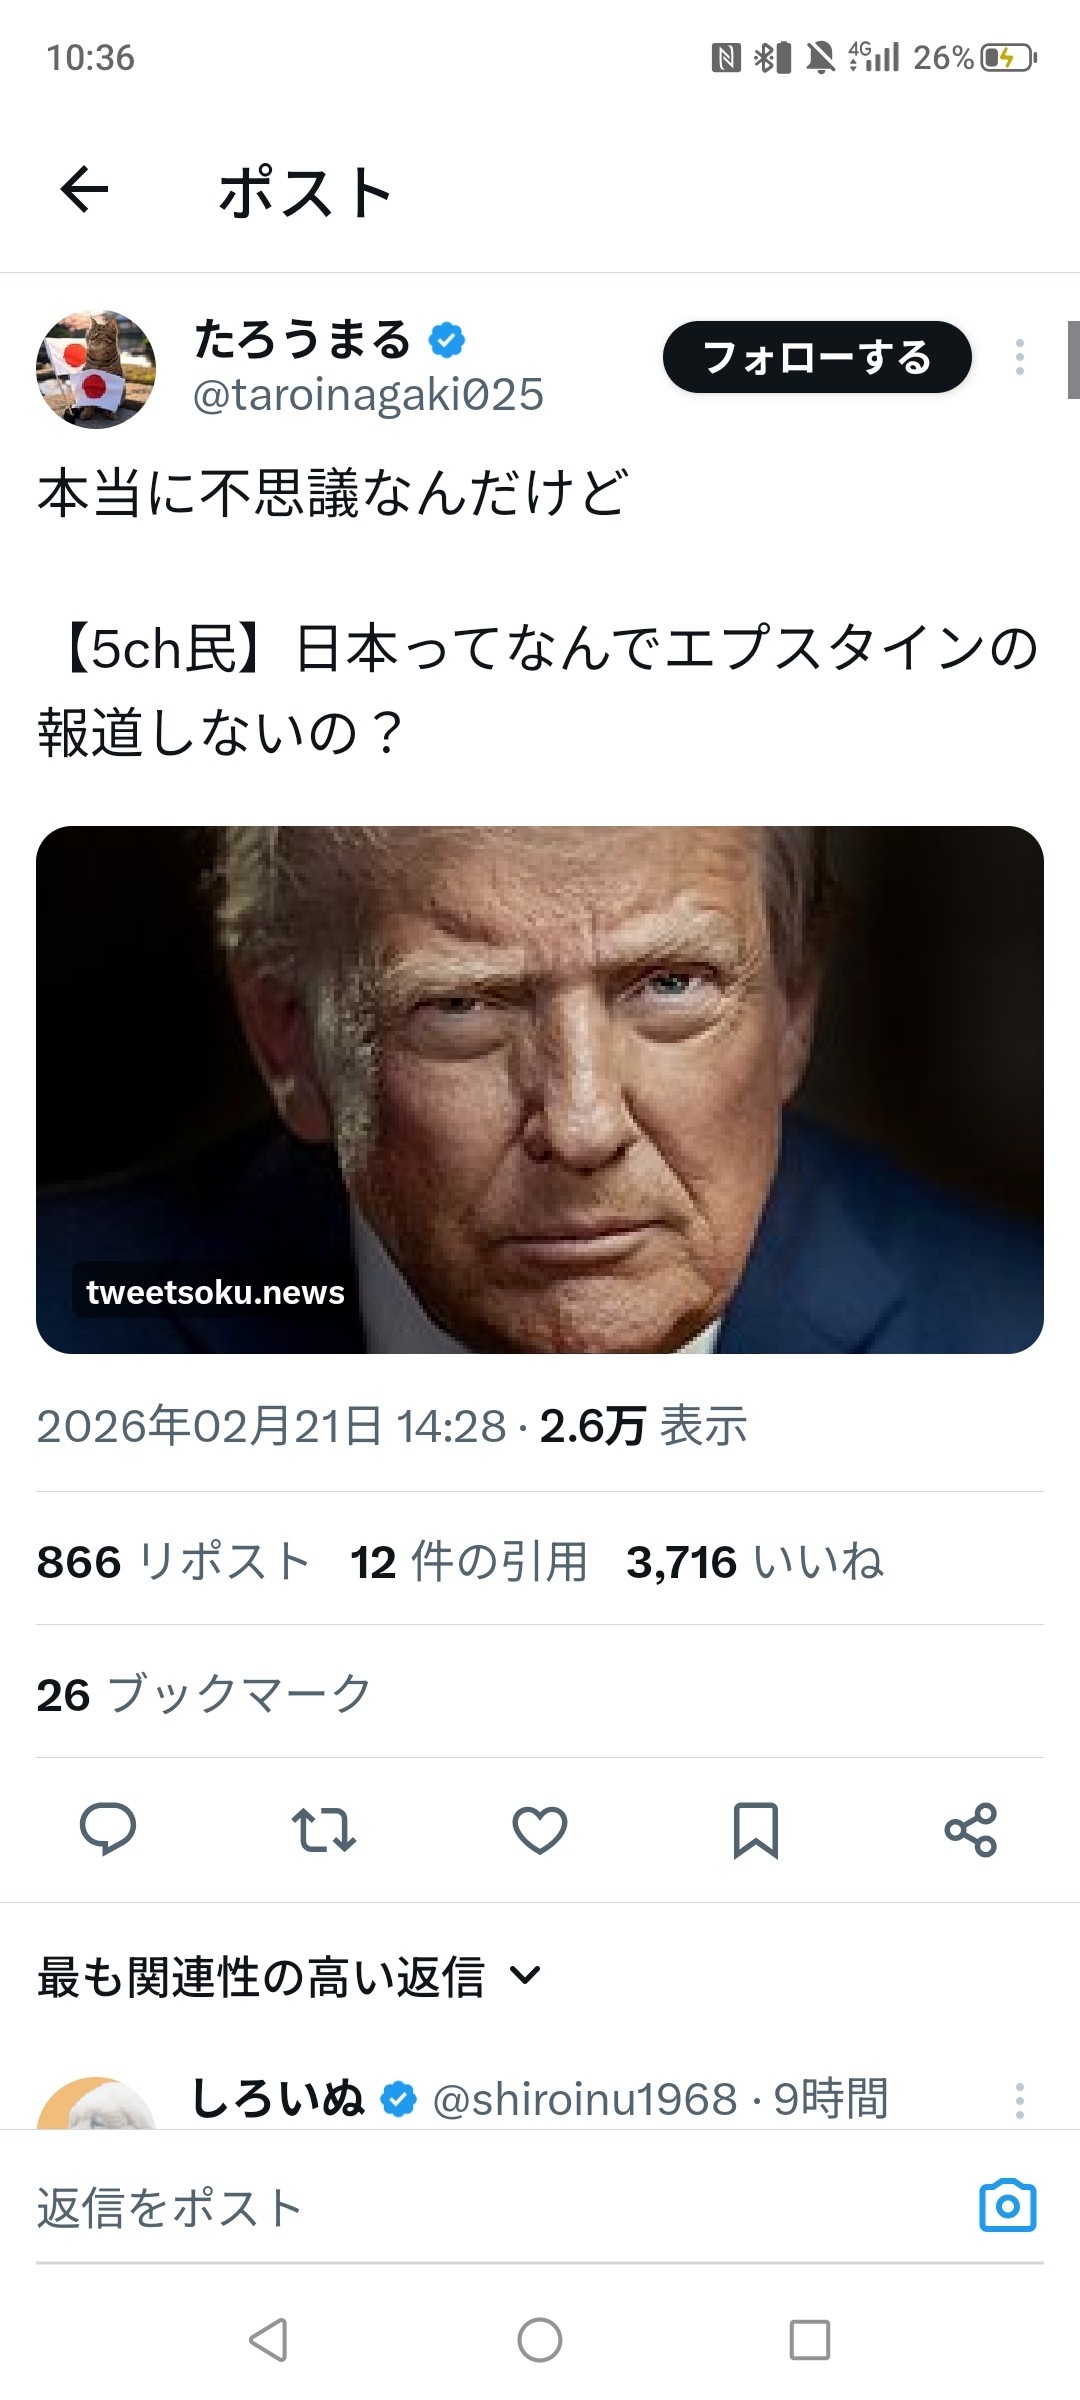Tap the フォローする button
The width and height of the screenshot is (1080, 2400).
815,358
